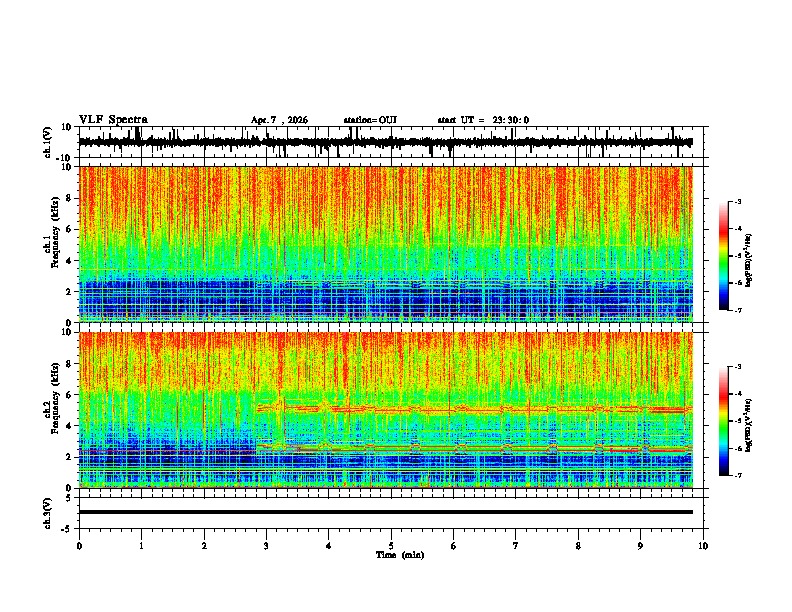This screenshot has height=612, width=792.
Task: Click the 5 kHz emission band in ch.2 spectrogram
Action: pos(475,409)
